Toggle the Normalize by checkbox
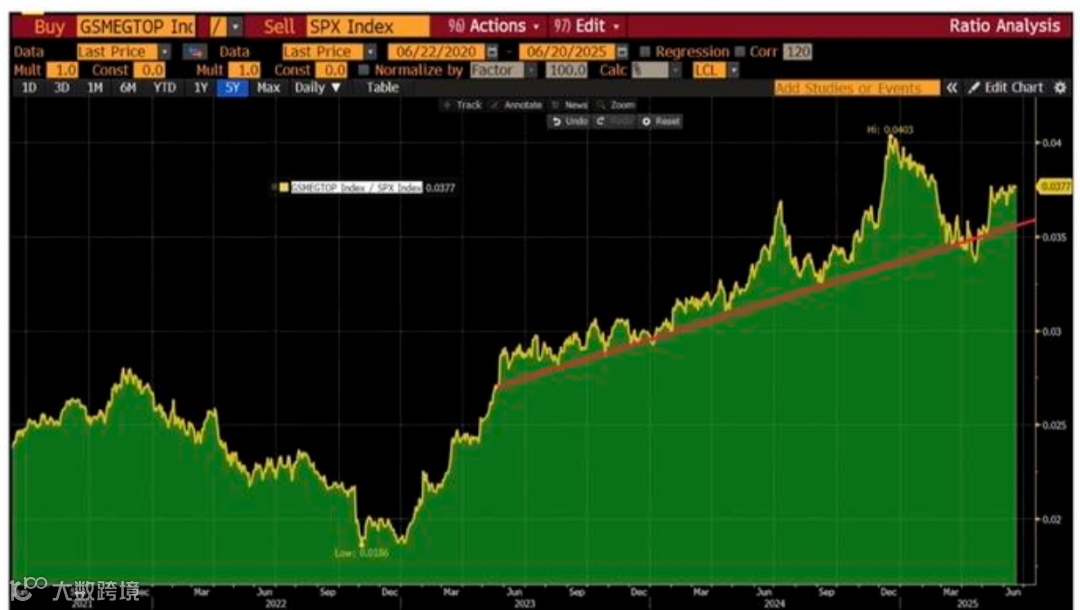Image resolution: width=1080 pixels, height=610 pixels. (x=364, y=70)
